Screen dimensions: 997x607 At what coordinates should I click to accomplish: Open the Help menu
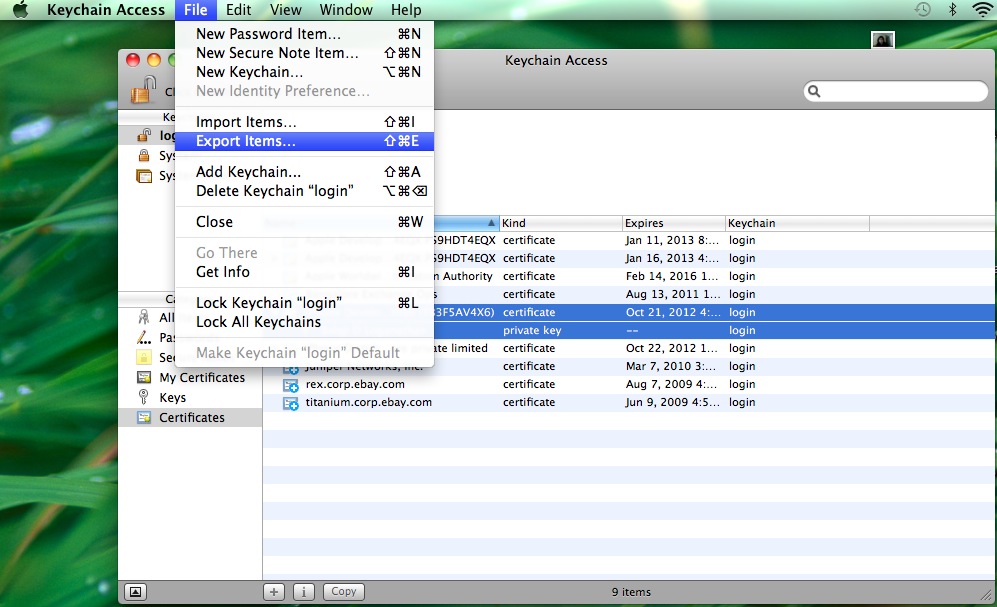coord(406,10)
